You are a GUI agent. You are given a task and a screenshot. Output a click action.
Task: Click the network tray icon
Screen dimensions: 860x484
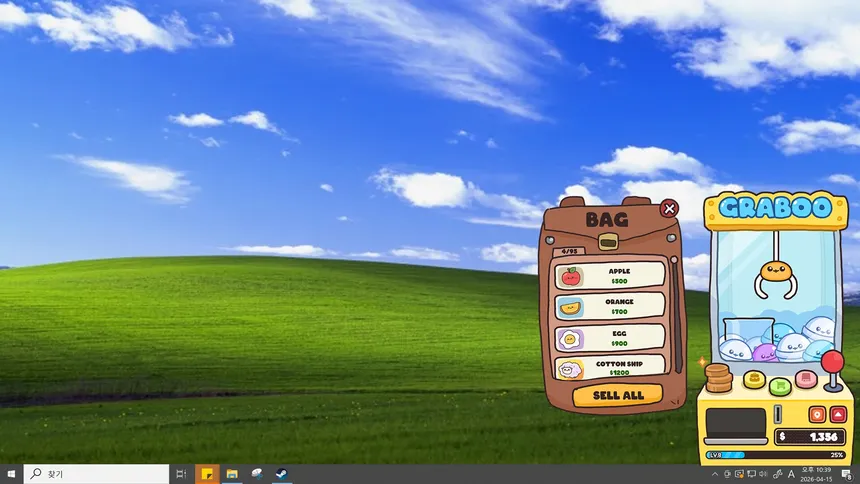pyautogui.click(x=751, y=474)
